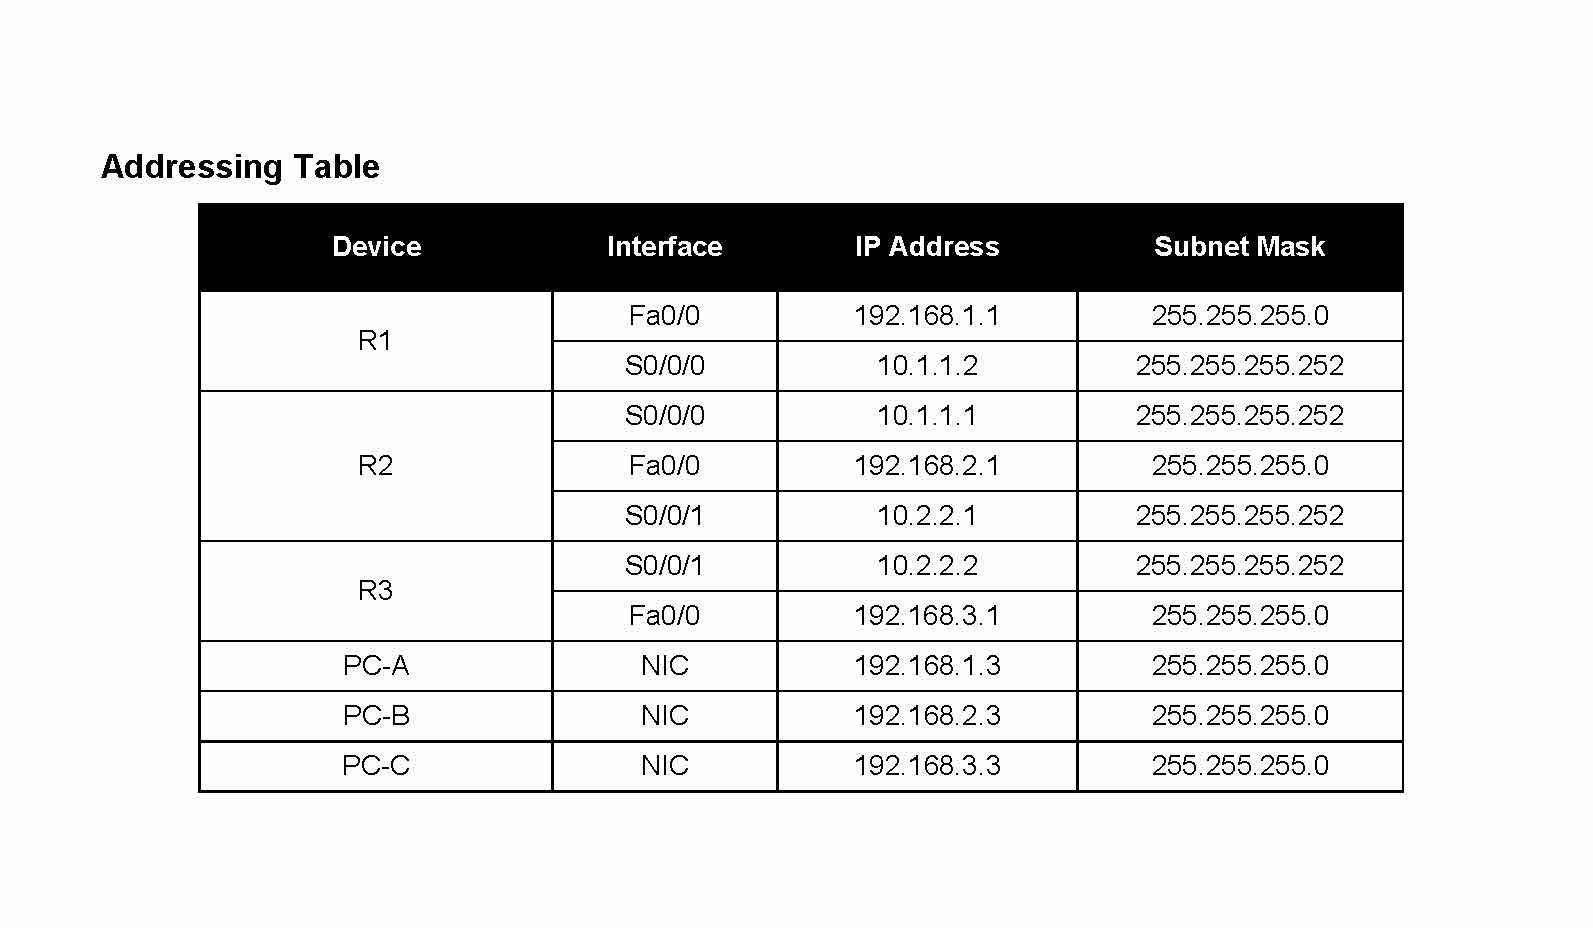Click IP address 192.168.1.1
Viewport: 1593px width, 928px height.
(x=927, y=316)
